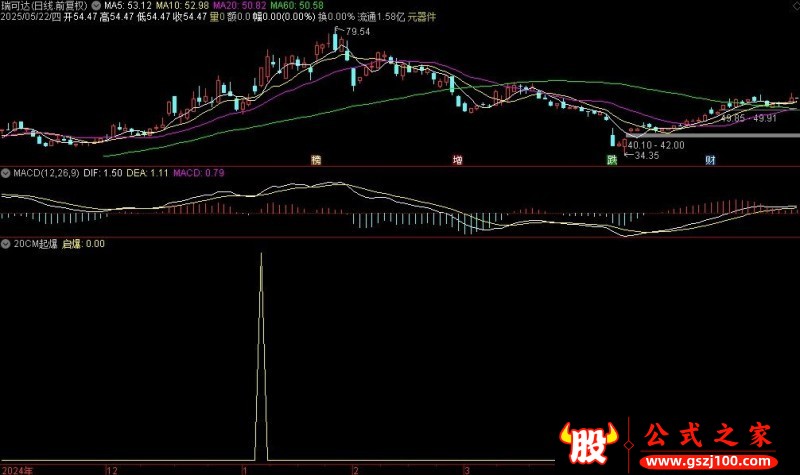Open dropdown beside 瑞可达 chart title
The width and height of the screenshot is (800, 475).
click(x=96, y=6)
